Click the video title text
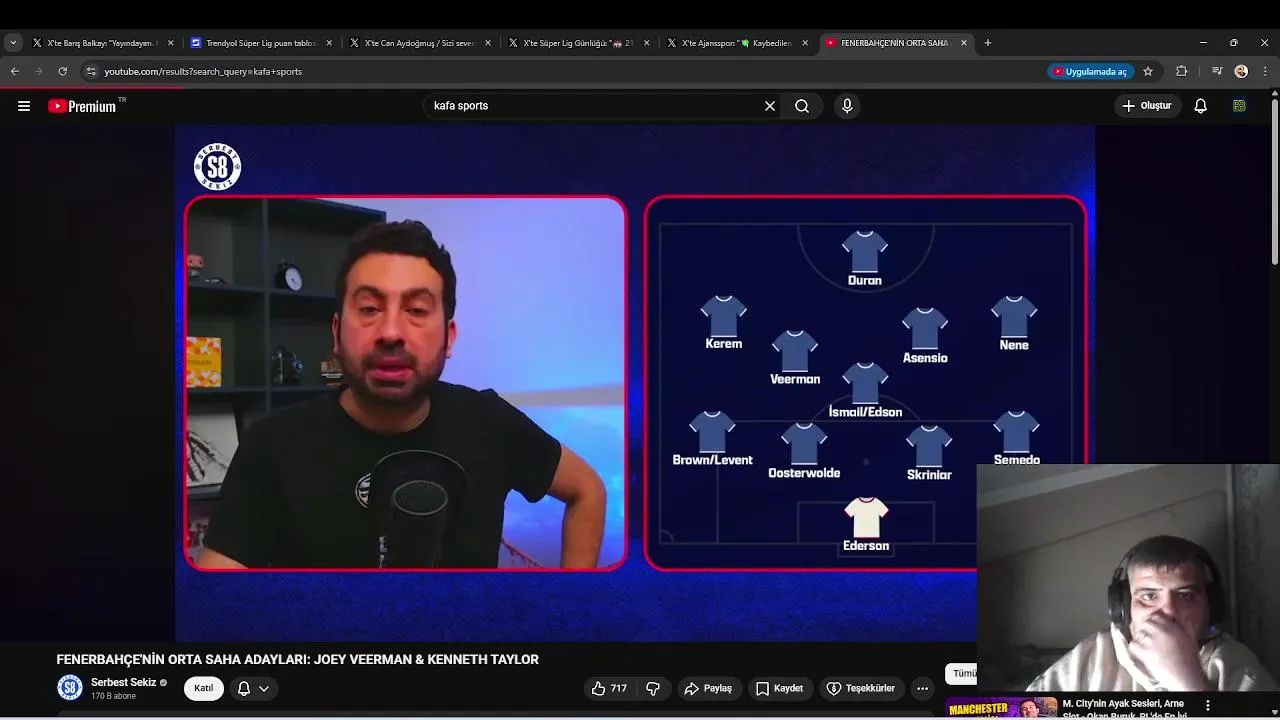This screenshot has width=1280, height=720. coord(297,659)
